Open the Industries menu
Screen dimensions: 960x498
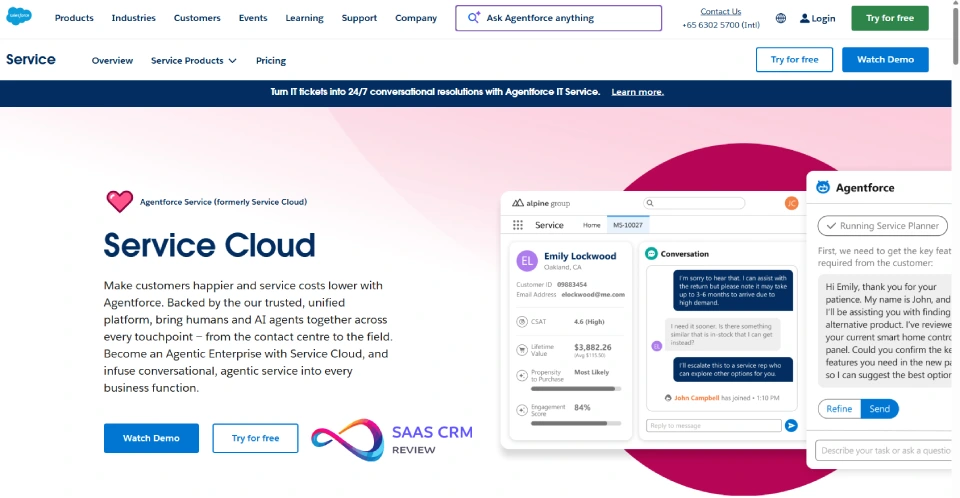click(x=133, y=18)
